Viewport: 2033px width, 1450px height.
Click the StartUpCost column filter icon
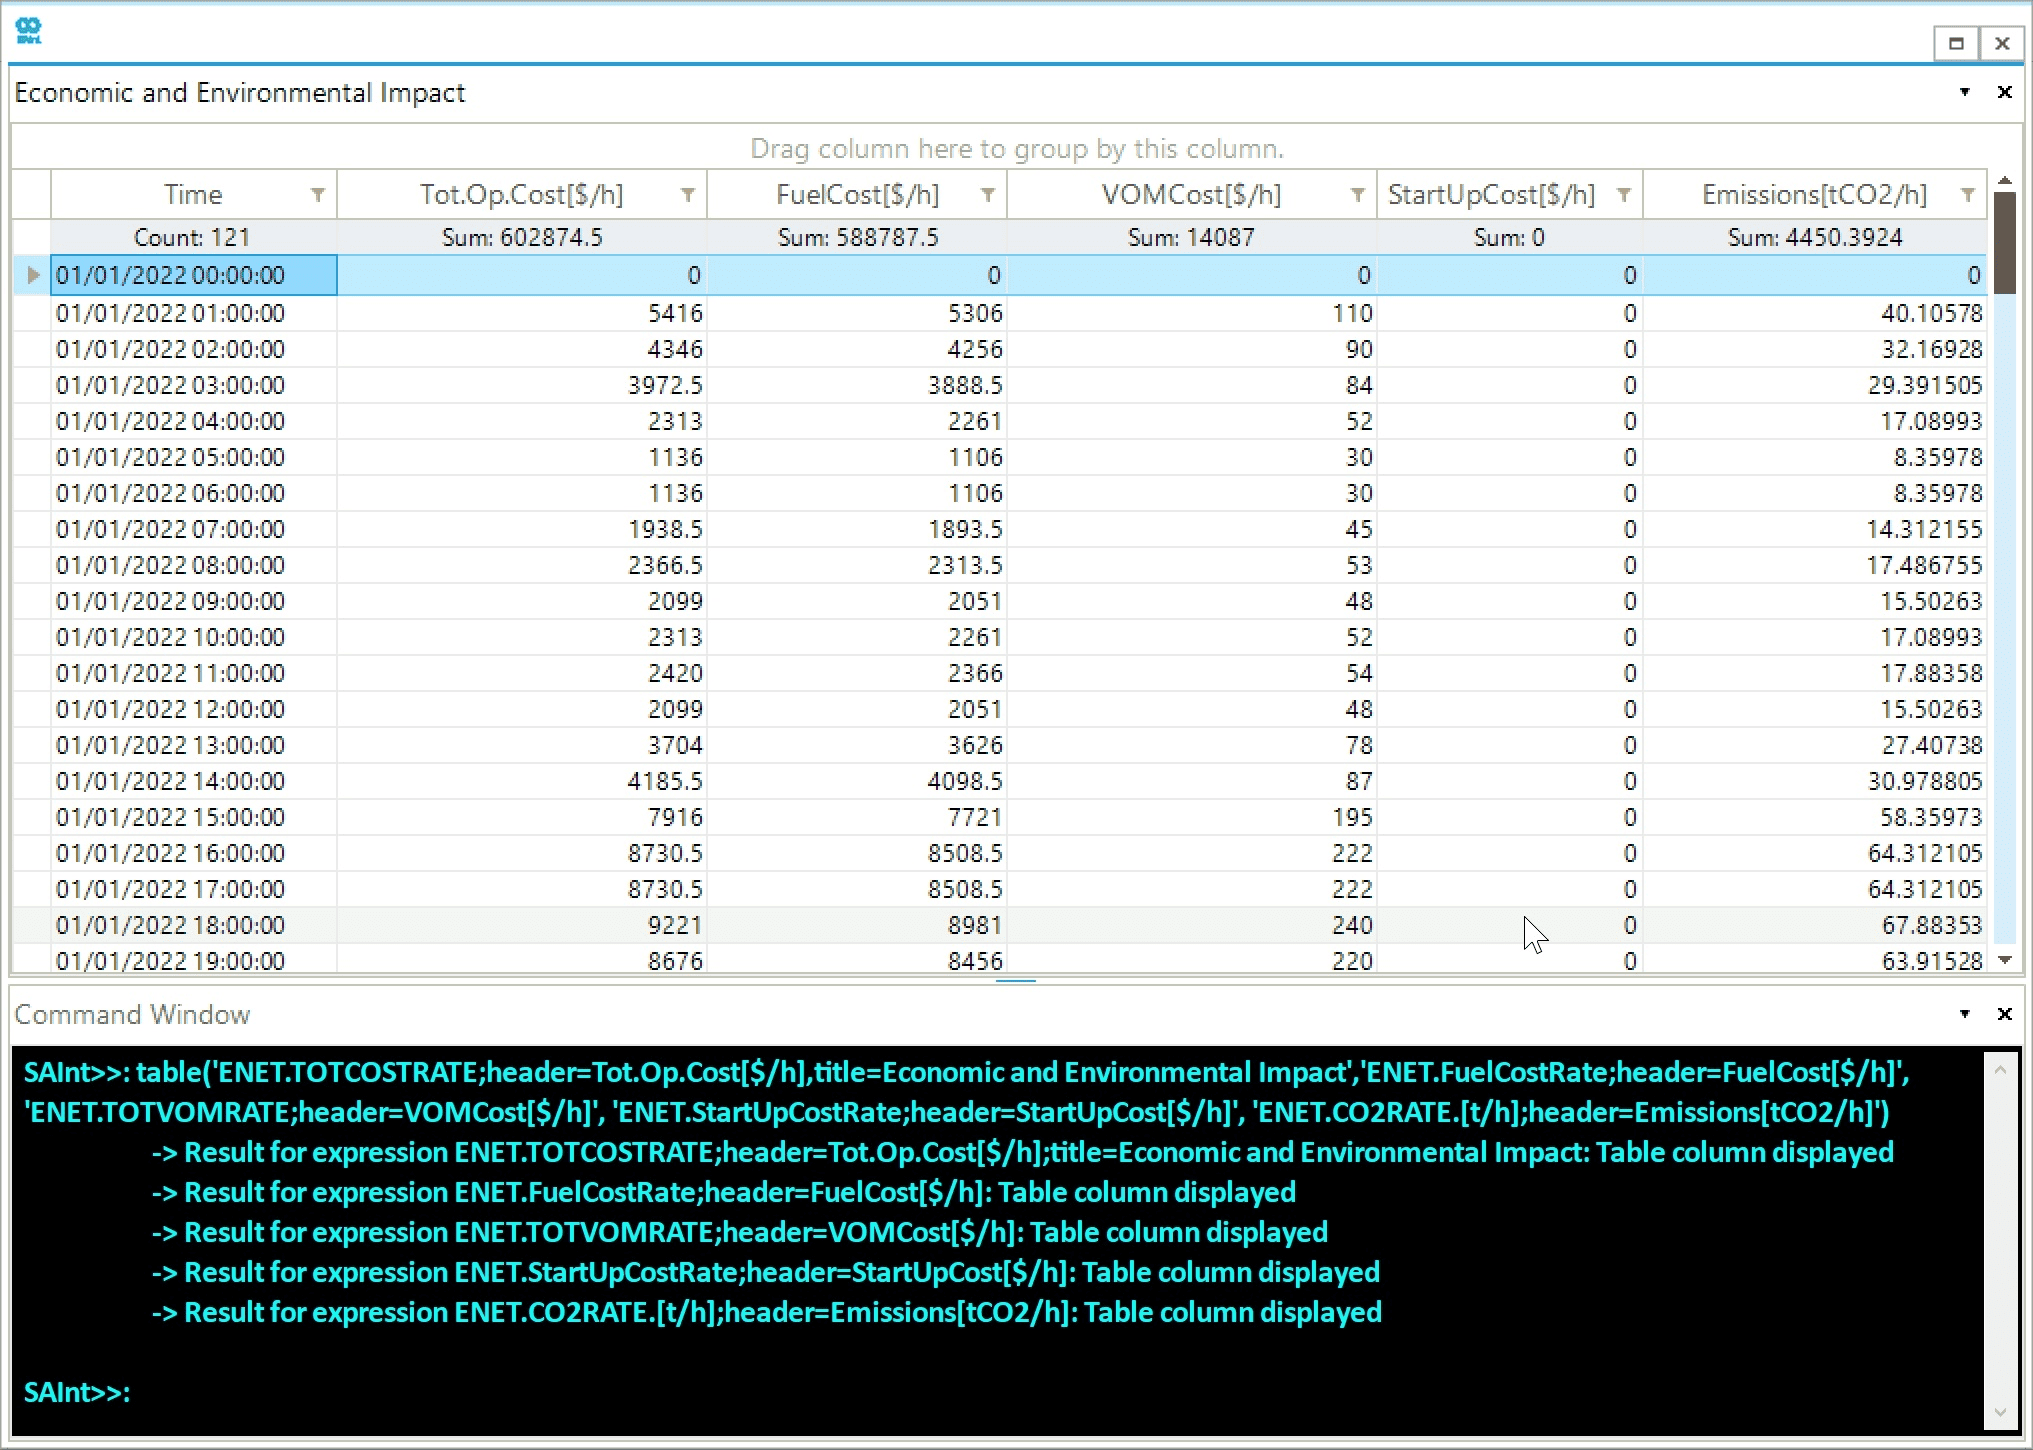coord(1624,195)
